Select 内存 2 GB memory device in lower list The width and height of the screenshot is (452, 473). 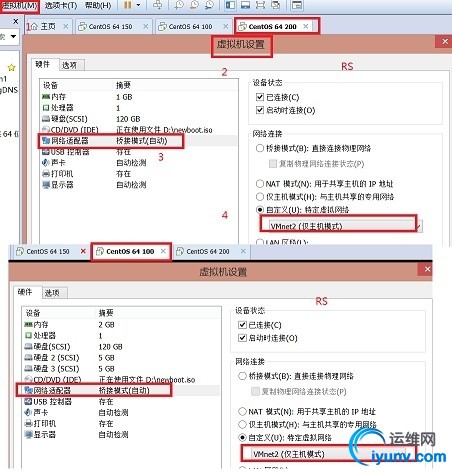click(121, 325)
